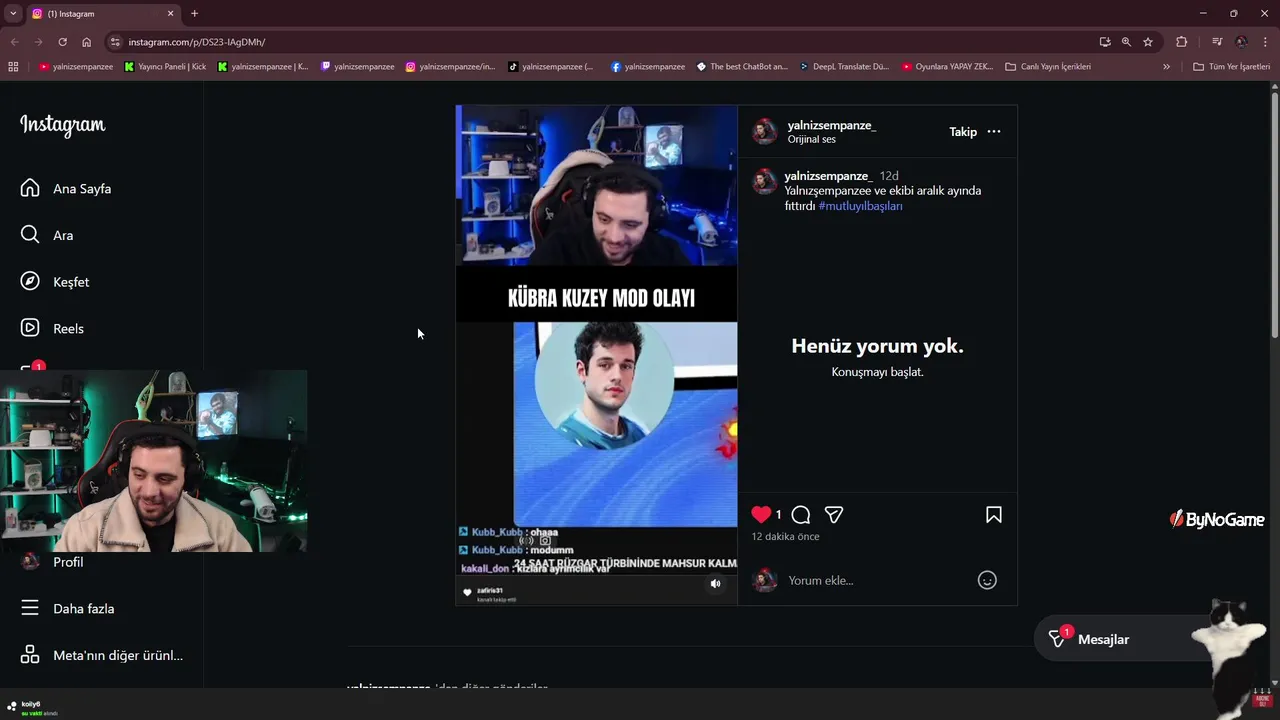Open the Ara search item
1280x720 pixels.
pyautogui.click(x=47, y=235)
